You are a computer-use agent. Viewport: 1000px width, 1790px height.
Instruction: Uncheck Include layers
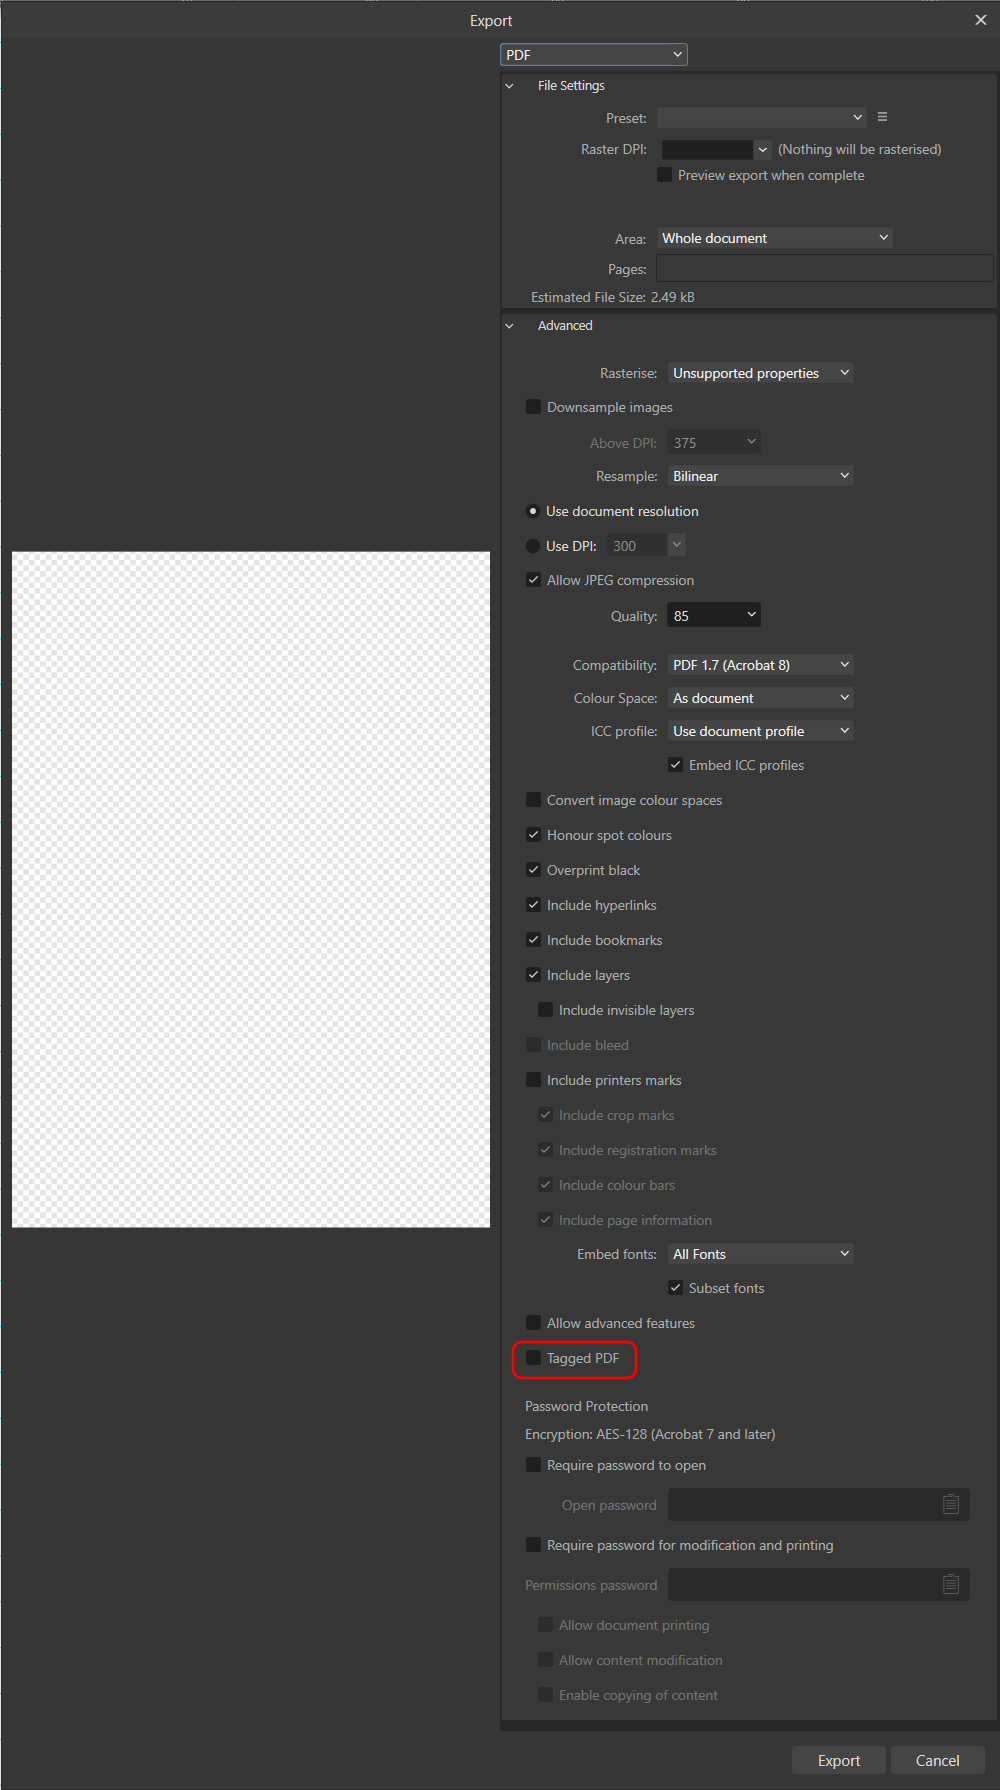coord(534,975)
